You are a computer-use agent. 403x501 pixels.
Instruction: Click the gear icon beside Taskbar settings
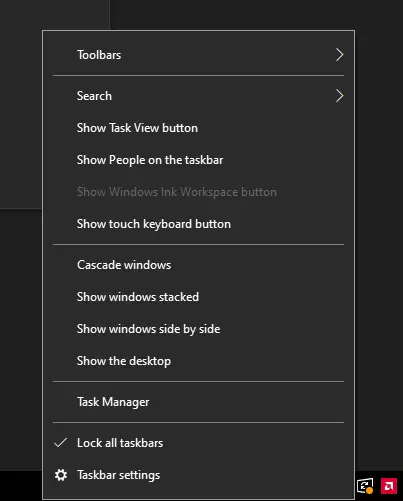[x=61, y=475]
